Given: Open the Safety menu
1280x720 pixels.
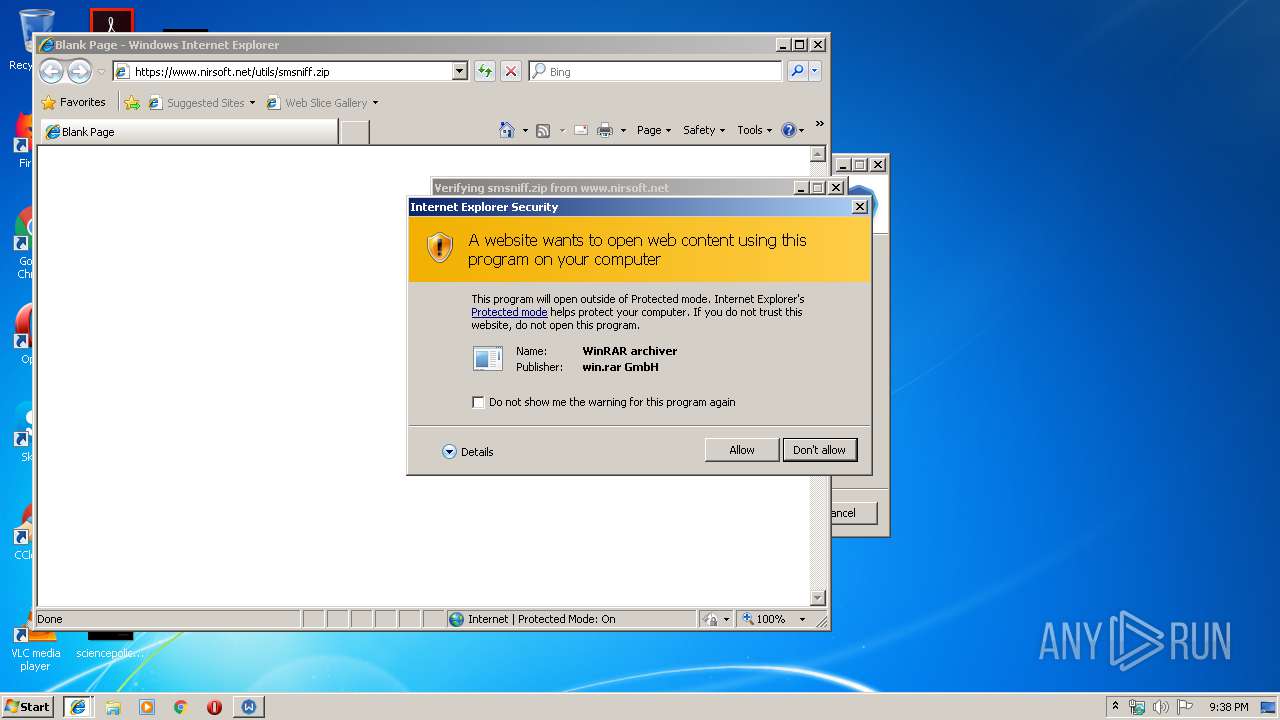Looking at the screenshot, I should (704, 130).
